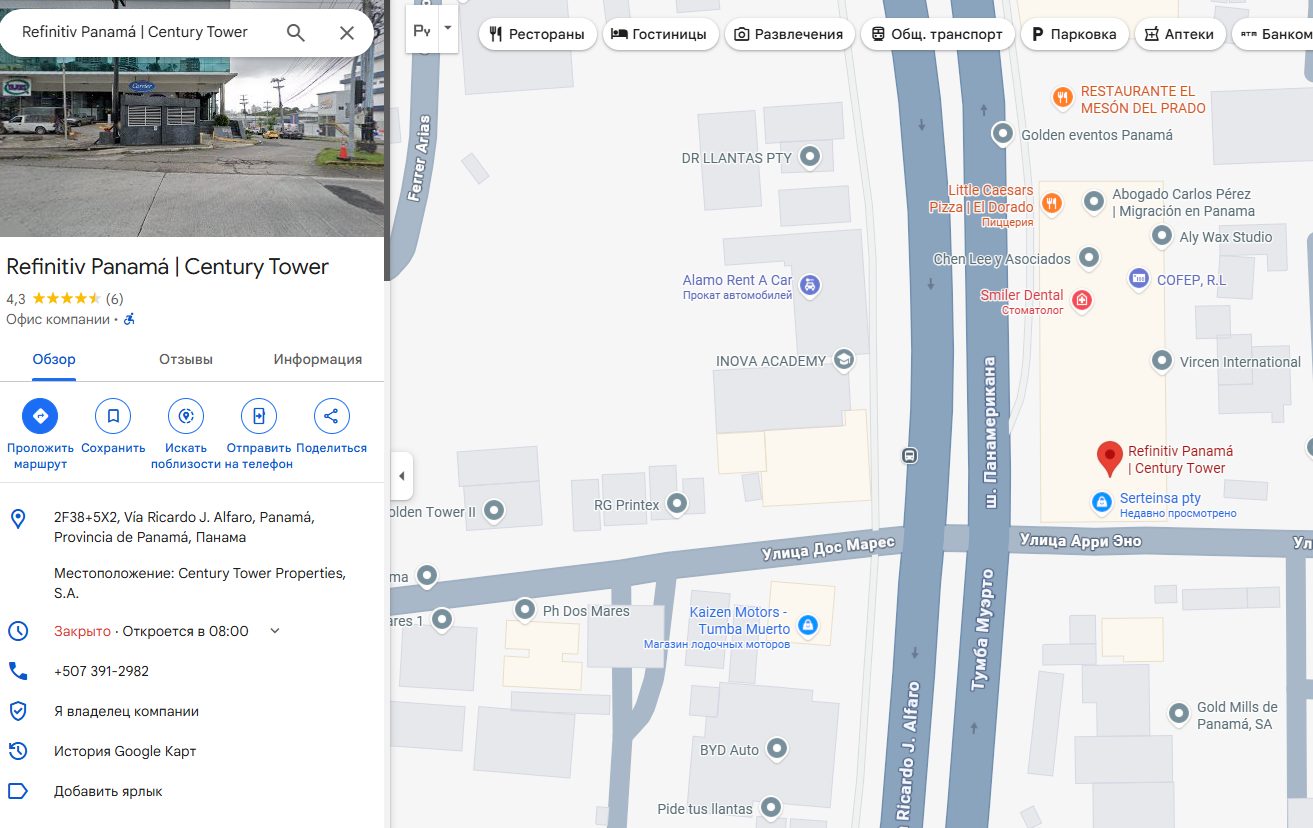
Task: Click the DR LLANTAS PTY marker
Action: point(811,156)
